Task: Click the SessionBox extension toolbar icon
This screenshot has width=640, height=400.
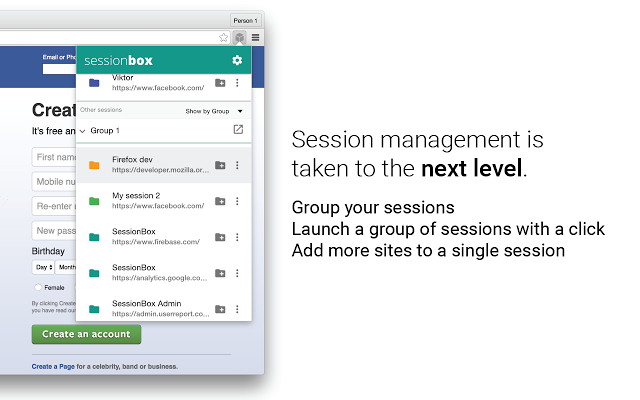Action: [240, 38]
